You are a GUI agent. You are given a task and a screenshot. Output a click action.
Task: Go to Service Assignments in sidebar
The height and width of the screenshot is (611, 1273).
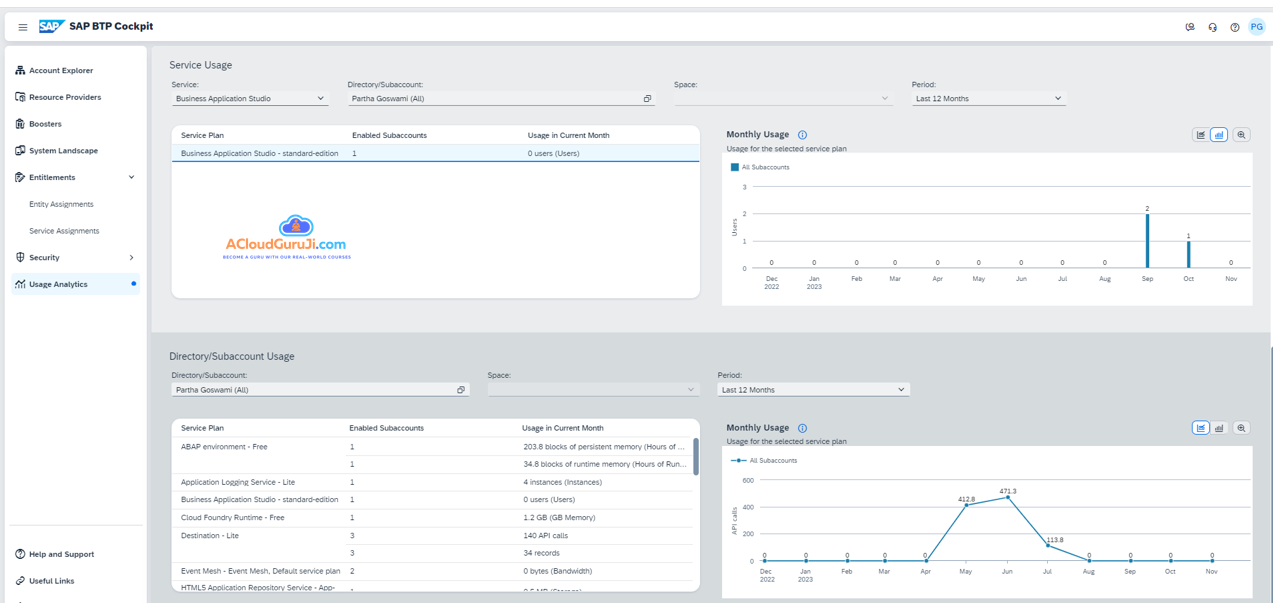click(64, 231)
